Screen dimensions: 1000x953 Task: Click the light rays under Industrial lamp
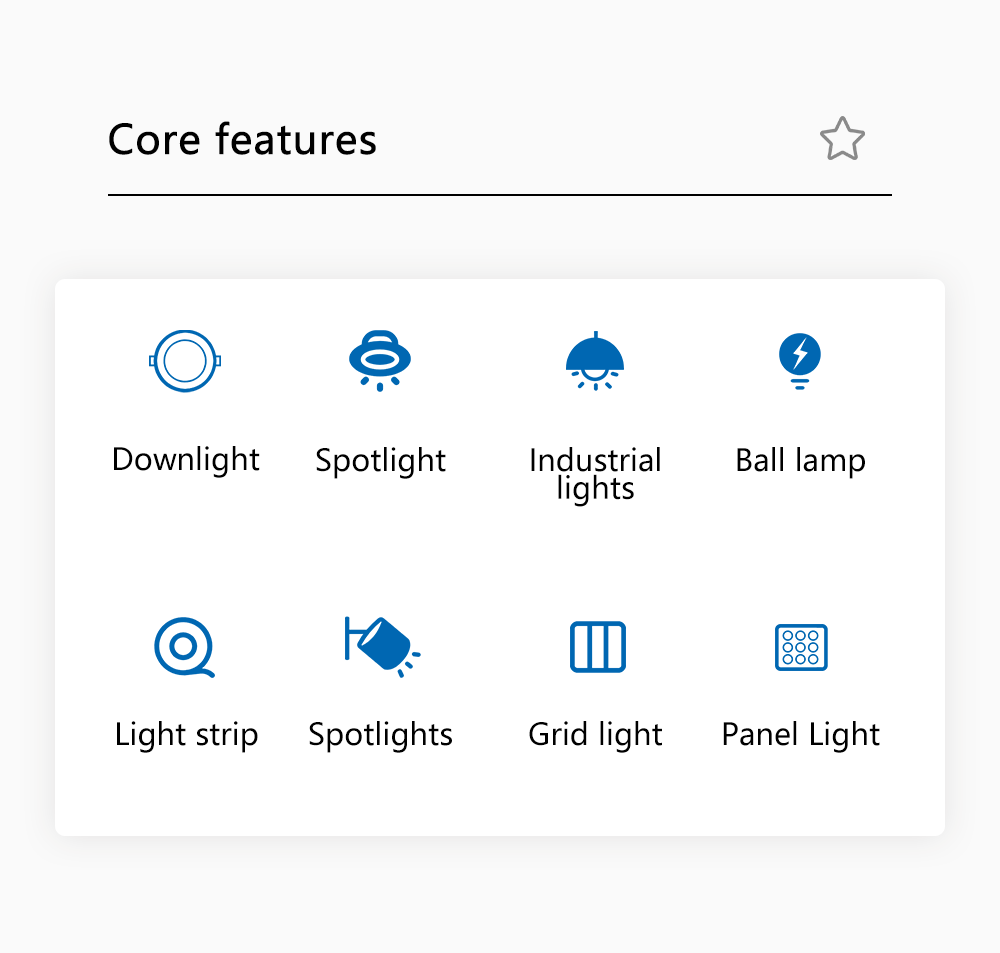[595, 381]
